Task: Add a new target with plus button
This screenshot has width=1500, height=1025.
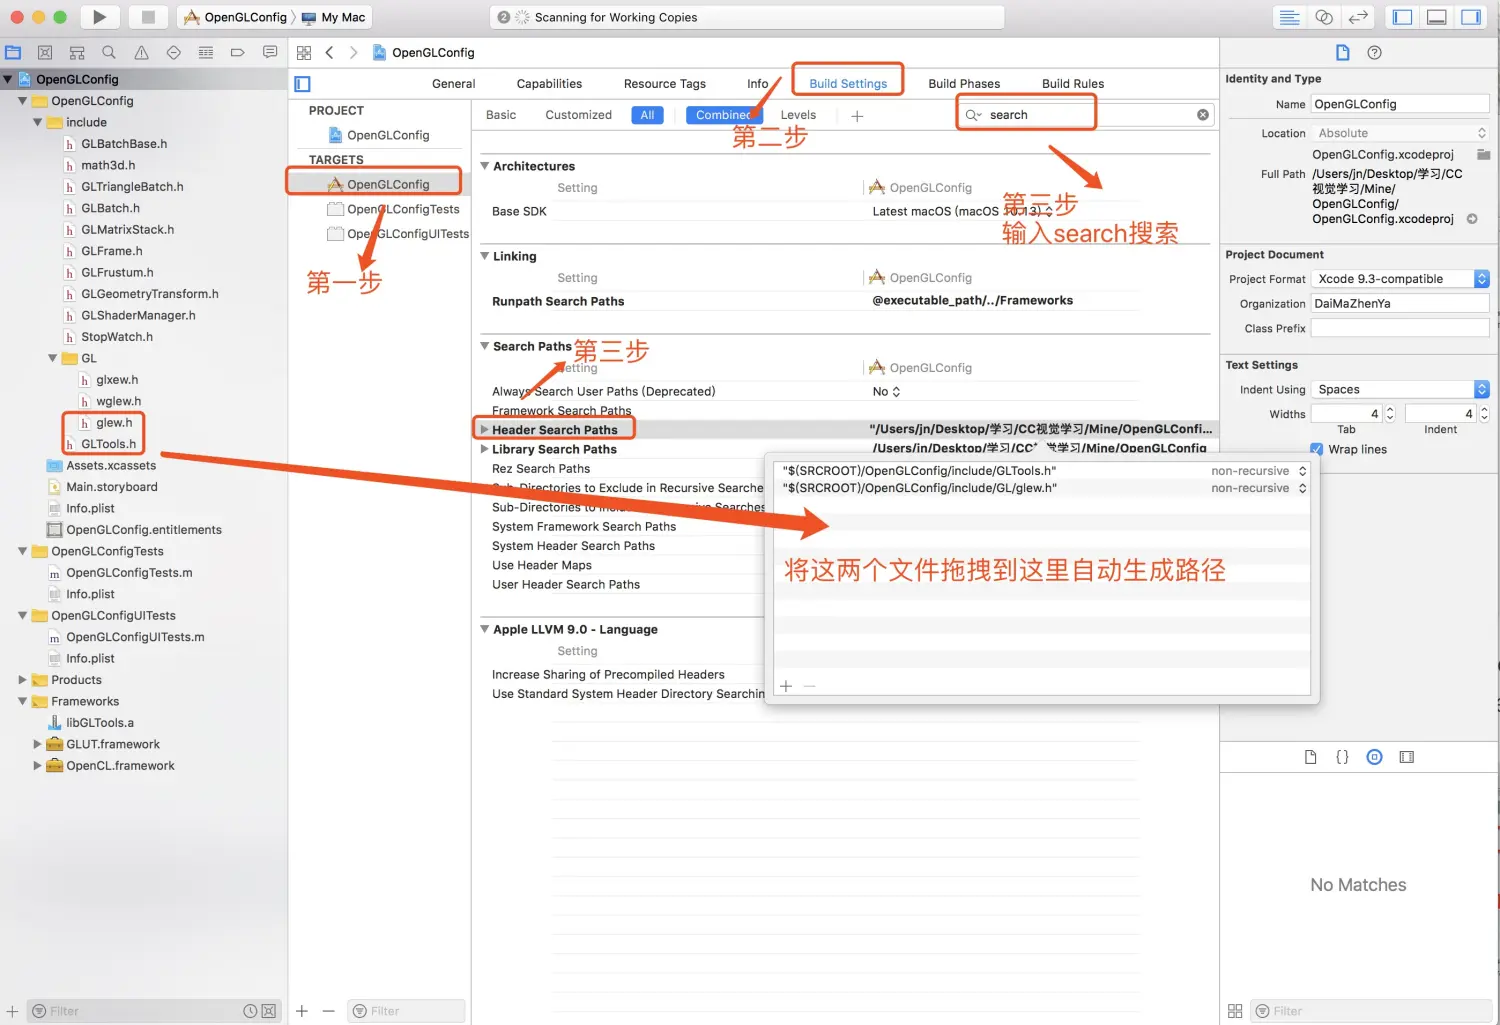Action: pos(302,1011)
